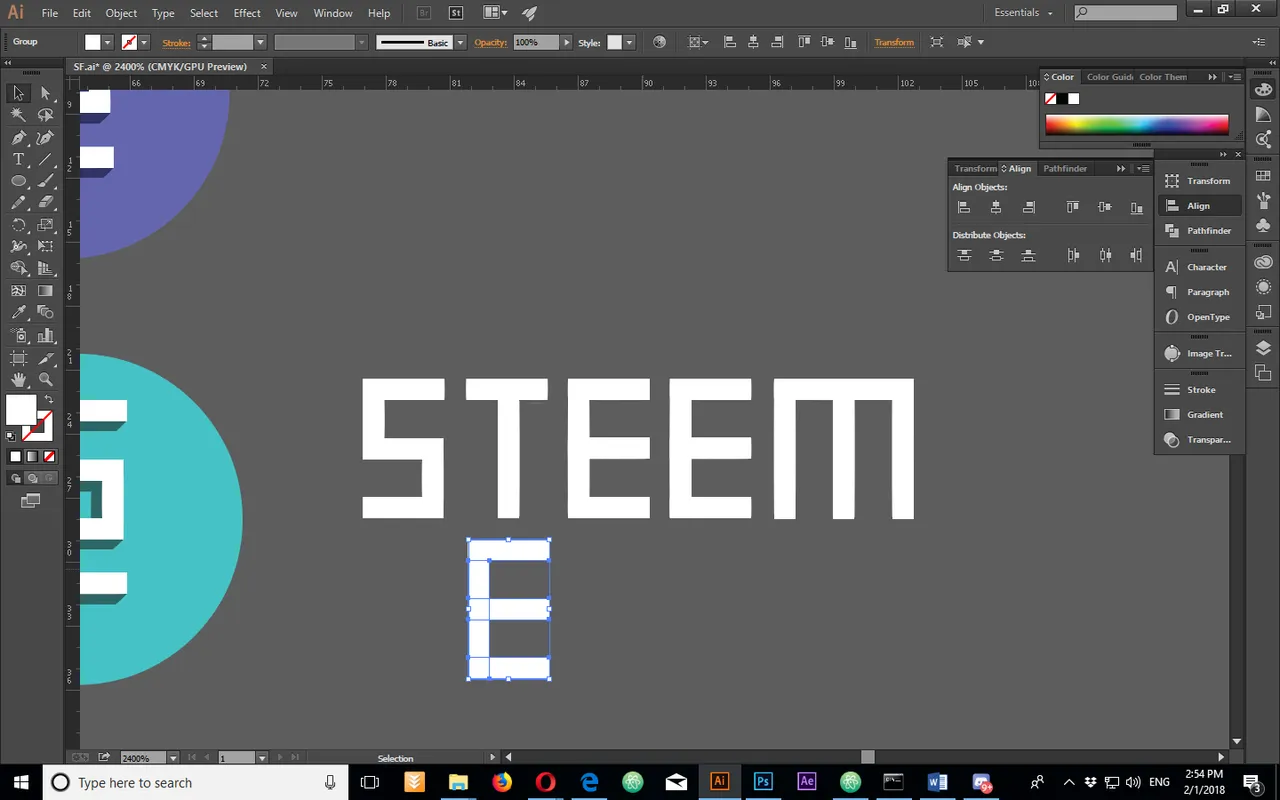Open the Essentials workspace switcher

1024,13
